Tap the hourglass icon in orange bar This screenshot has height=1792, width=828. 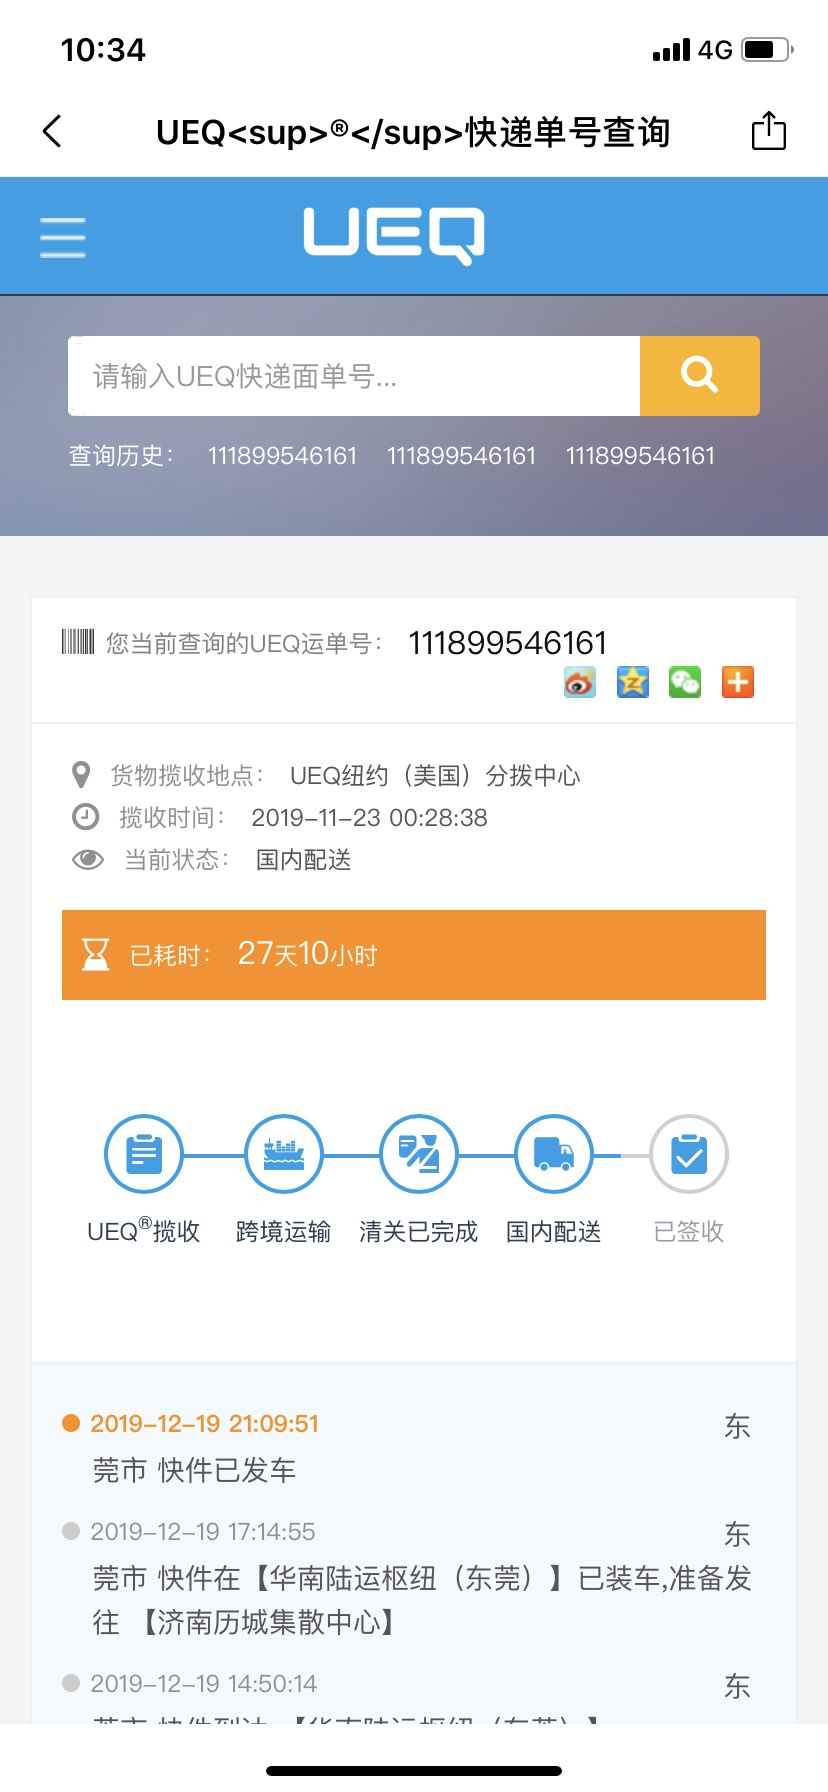click(x=95, y=954)
